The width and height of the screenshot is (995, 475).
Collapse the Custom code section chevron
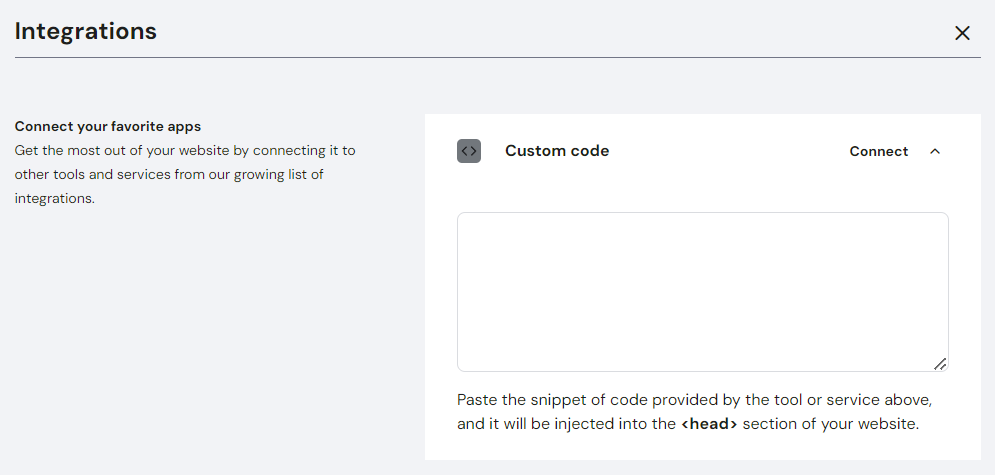click(935, 152)
